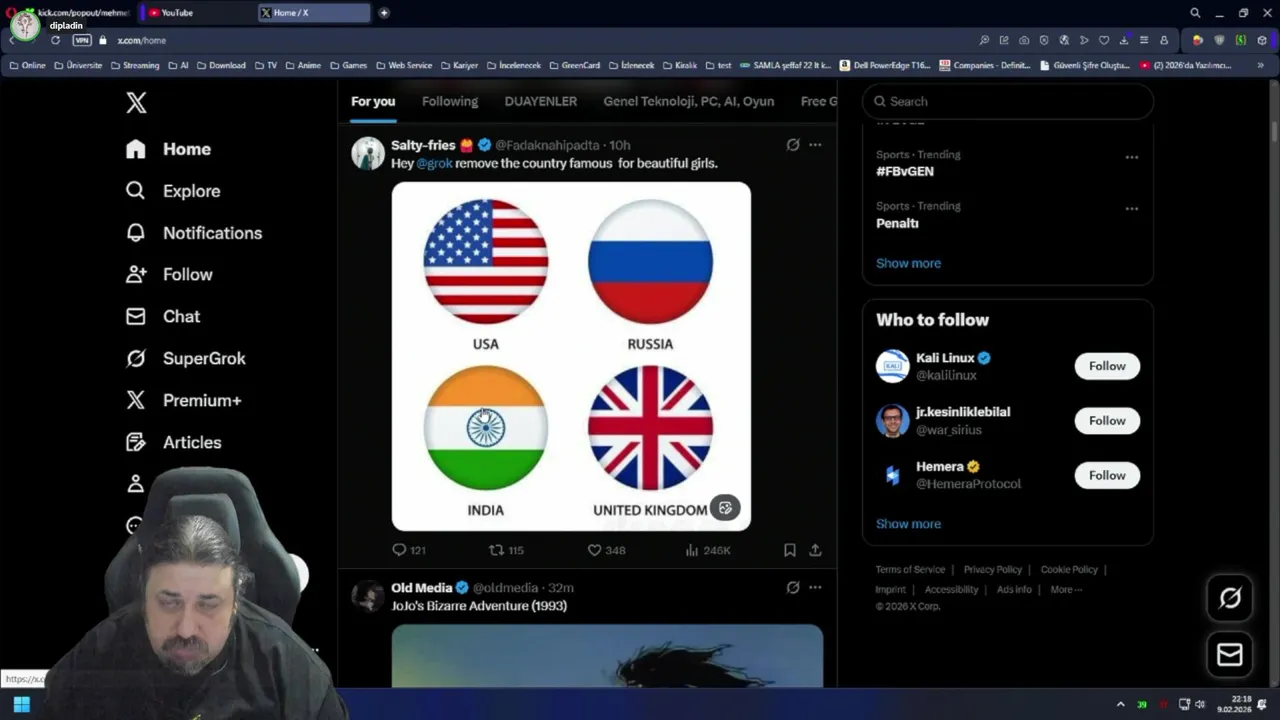Click Show more under Who to follow
This screenshot has width=1280, height=720.
tap(908, 524)
